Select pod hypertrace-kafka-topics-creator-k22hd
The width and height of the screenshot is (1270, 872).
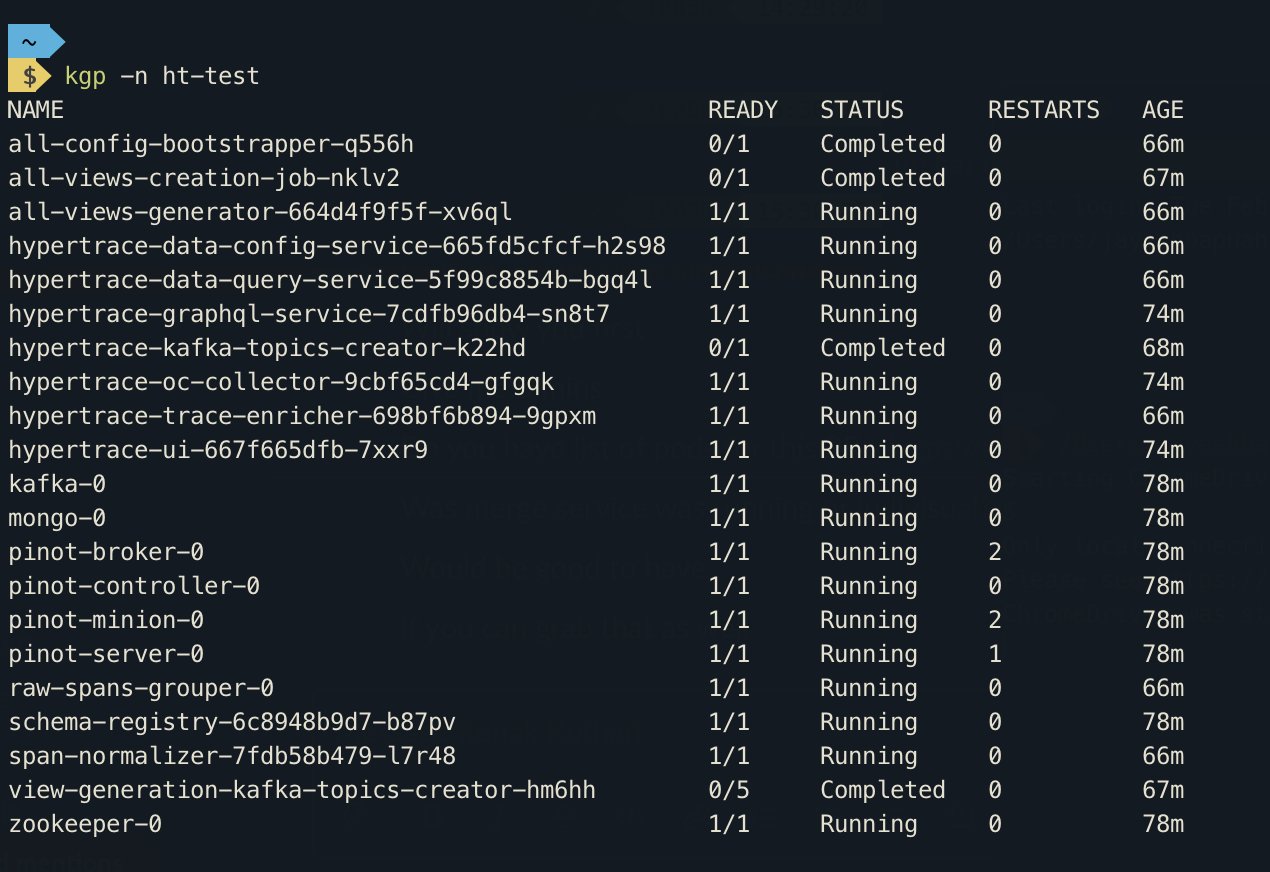pos(267,348)
